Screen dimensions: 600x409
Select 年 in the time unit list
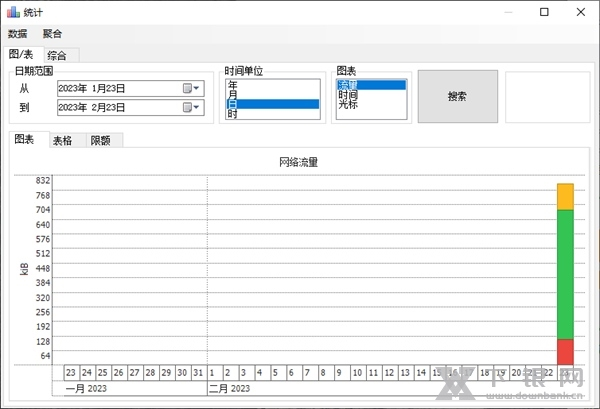(273, 85)
